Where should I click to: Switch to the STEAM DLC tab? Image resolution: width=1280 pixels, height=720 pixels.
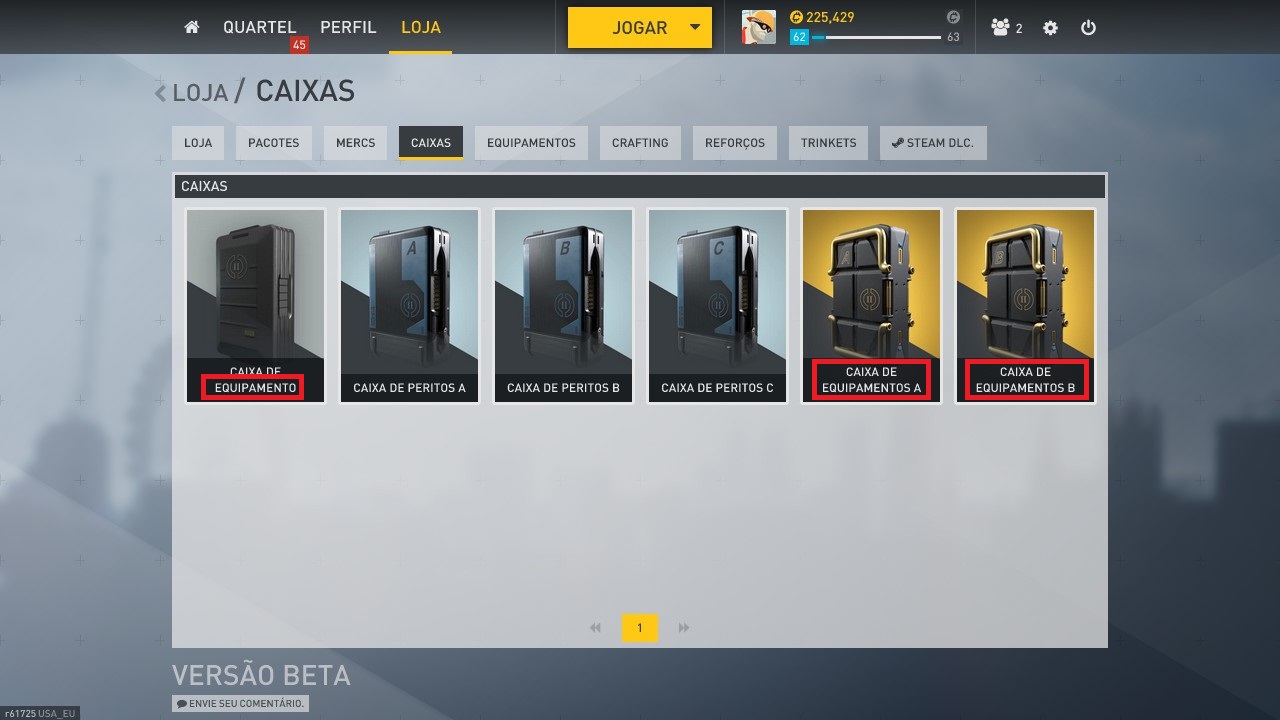tap(933, 143)
